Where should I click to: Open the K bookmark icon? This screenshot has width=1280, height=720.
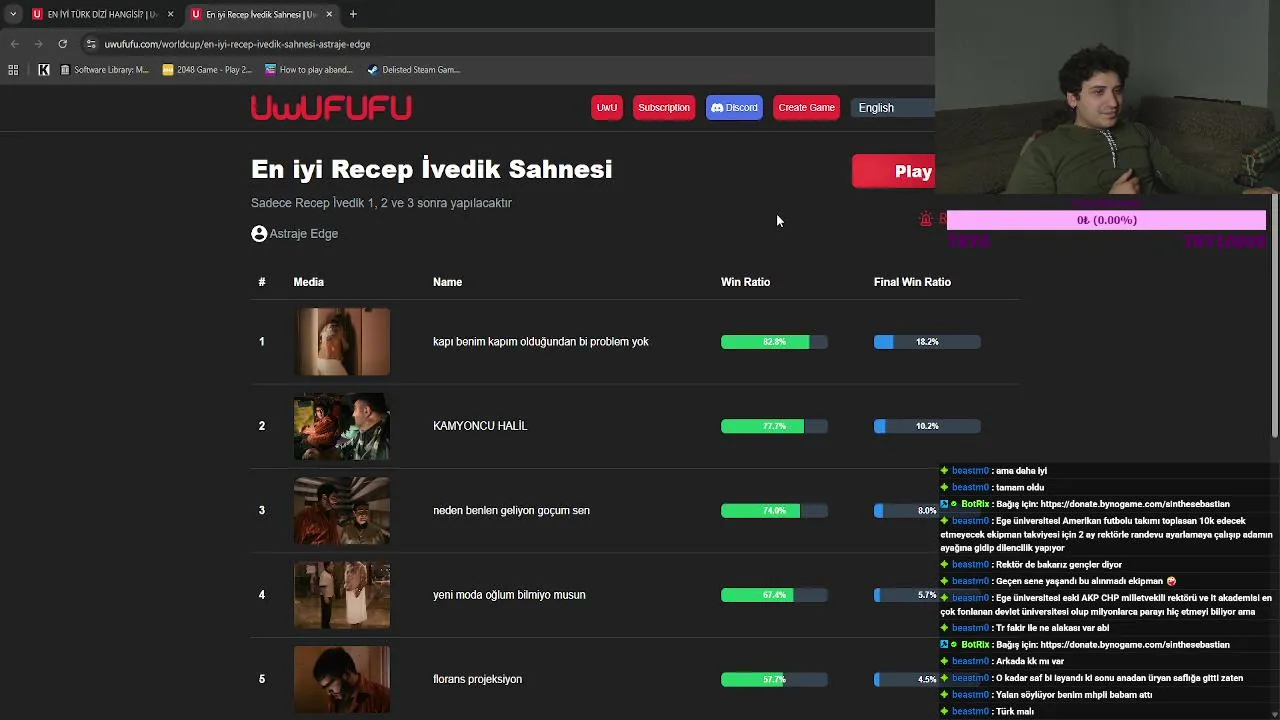click(x=44, y=70)
